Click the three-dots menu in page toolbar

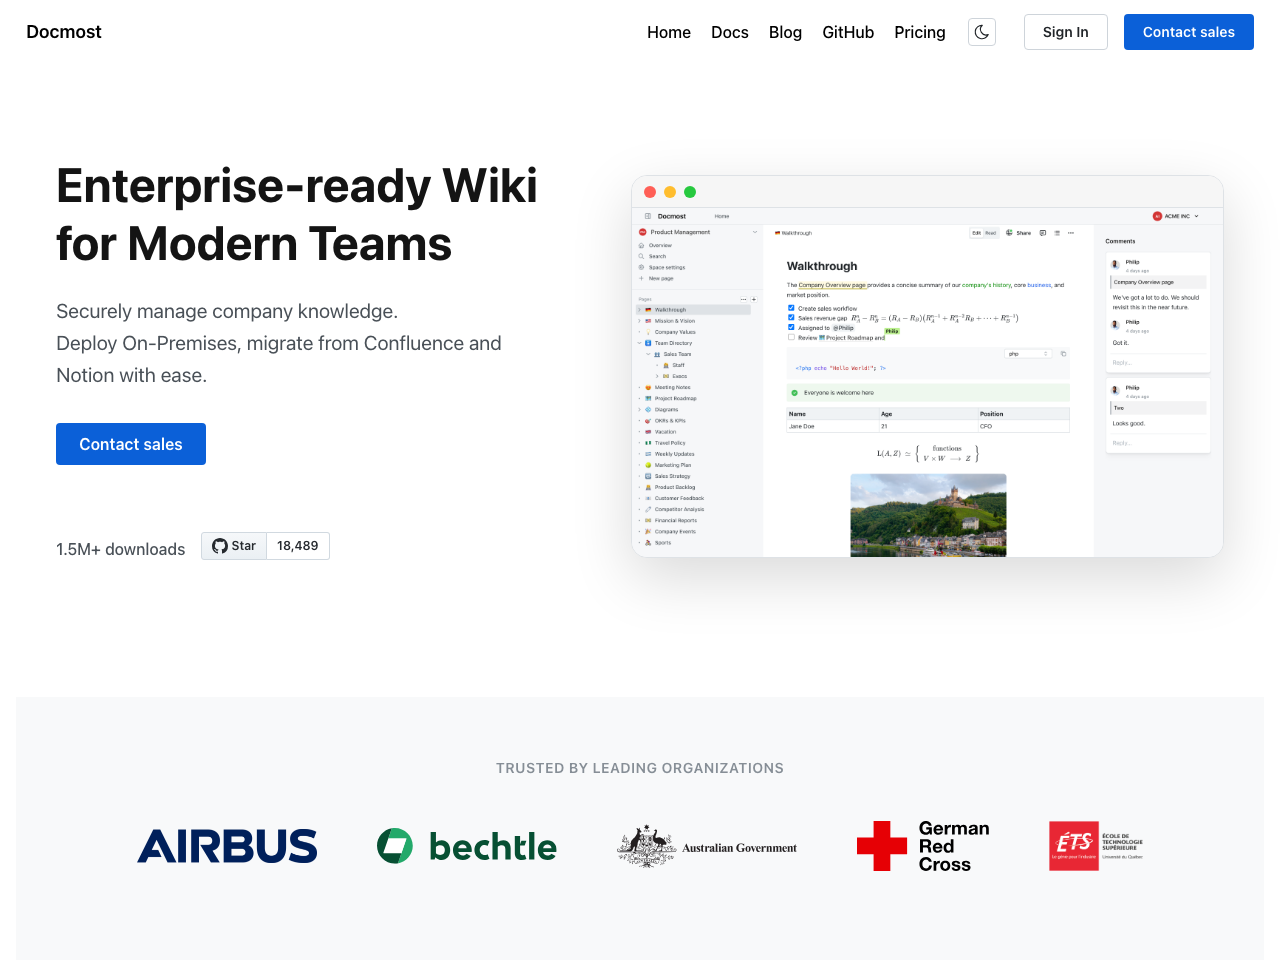1071,233
